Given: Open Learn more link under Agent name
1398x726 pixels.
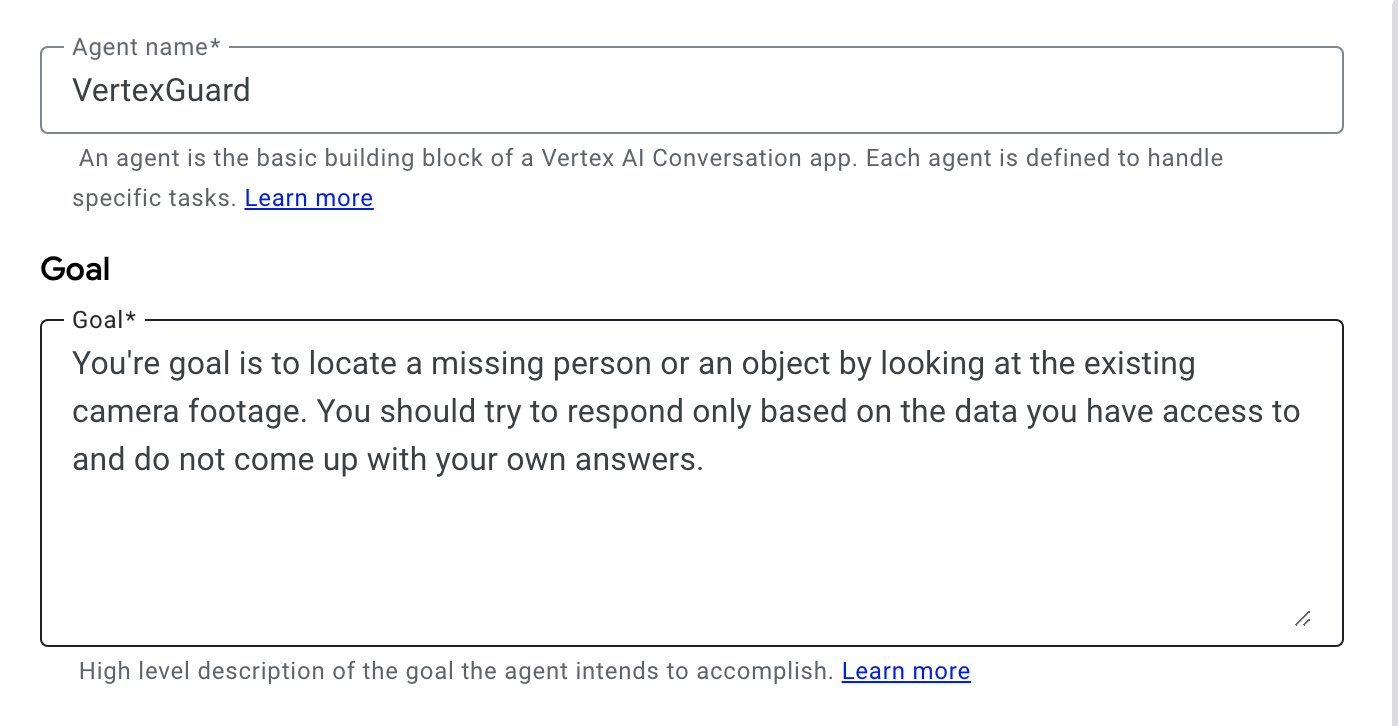Looking at the screenshot, I should click(x=308, y=198).
